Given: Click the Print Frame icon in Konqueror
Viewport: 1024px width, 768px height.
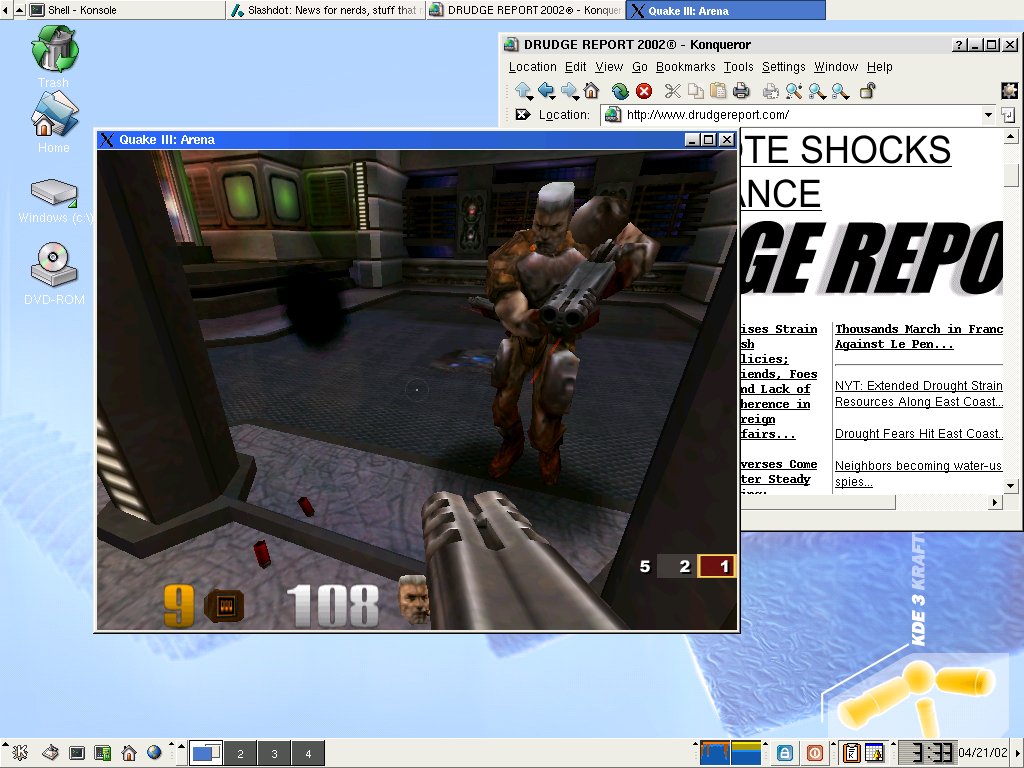Looking at the screenshot, I should (771, 91).
